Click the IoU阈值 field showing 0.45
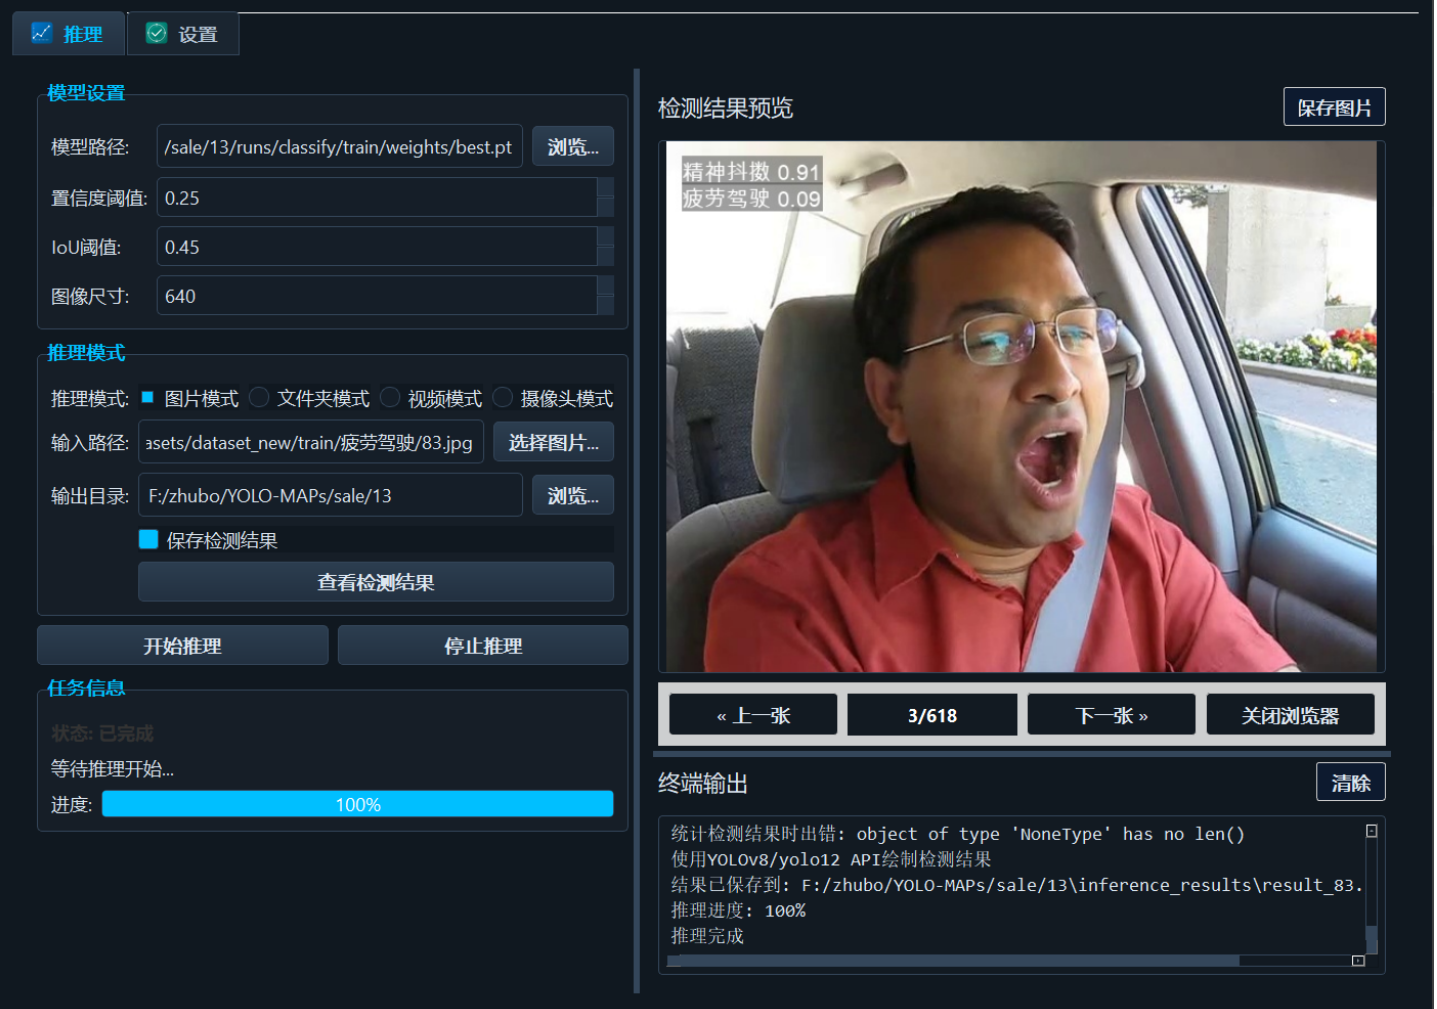The height and width of the screenshot is (1009, 1437). pyautogui.click(x=377, y=247)
